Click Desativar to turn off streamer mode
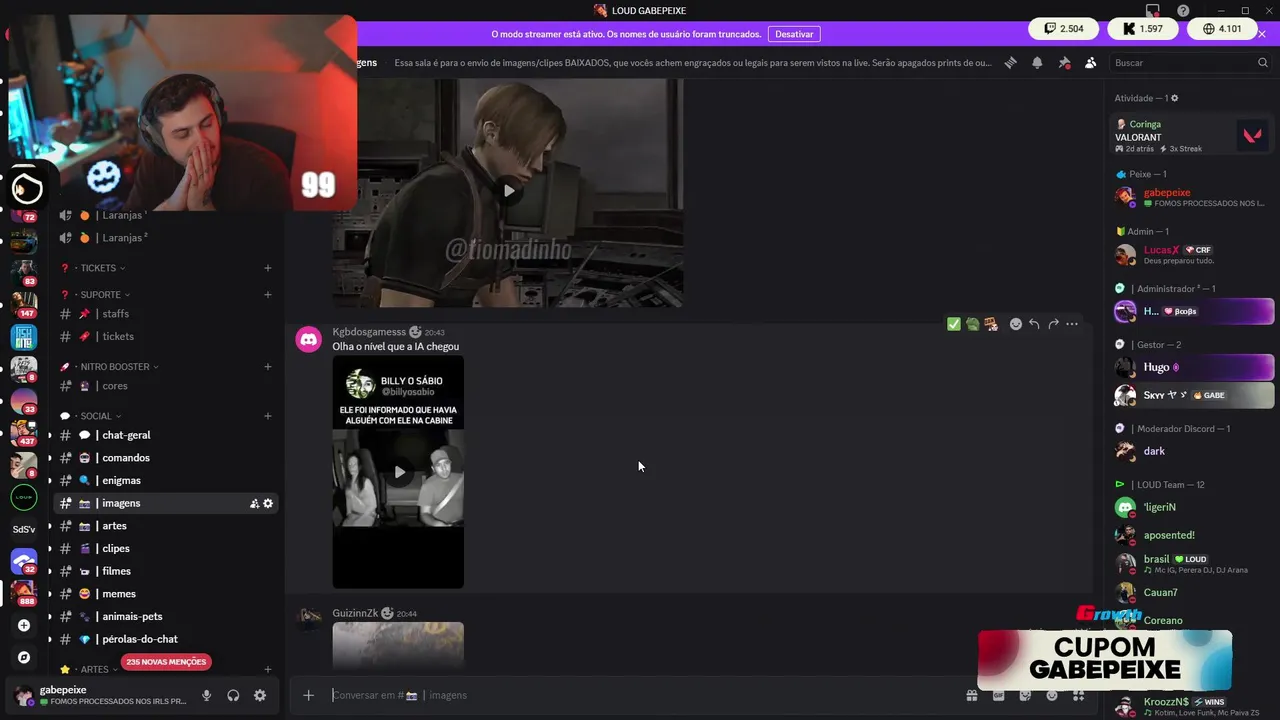1280x720 pixels. pos(794,34)
